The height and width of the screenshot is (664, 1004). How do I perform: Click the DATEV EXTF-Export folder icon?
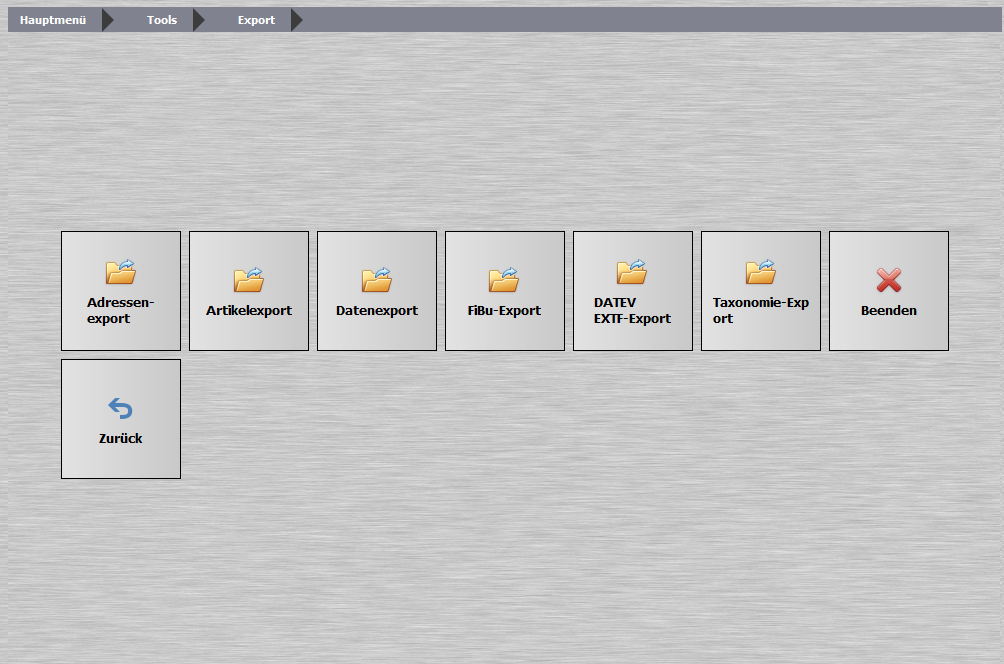click(x=632, y=272)
